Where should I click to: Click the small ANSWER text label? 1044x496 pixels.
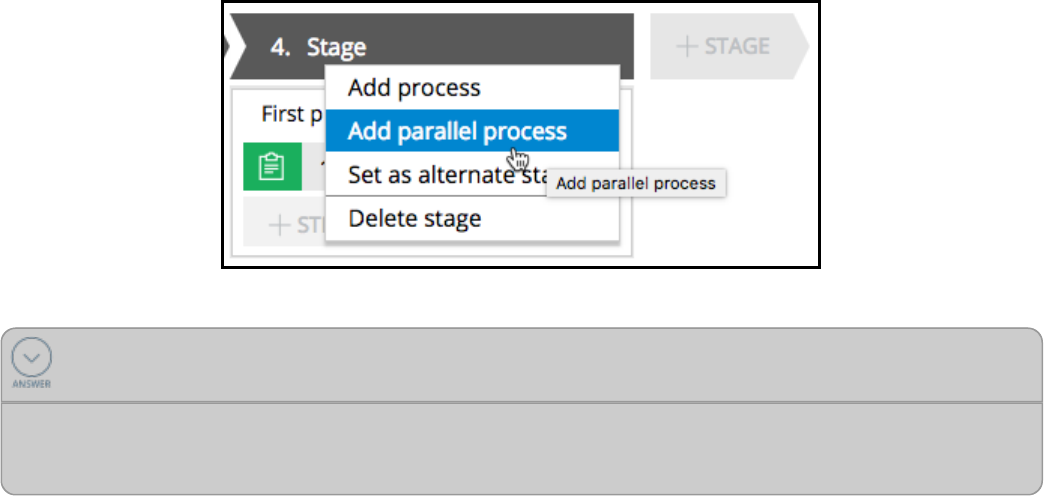[32, 383]
